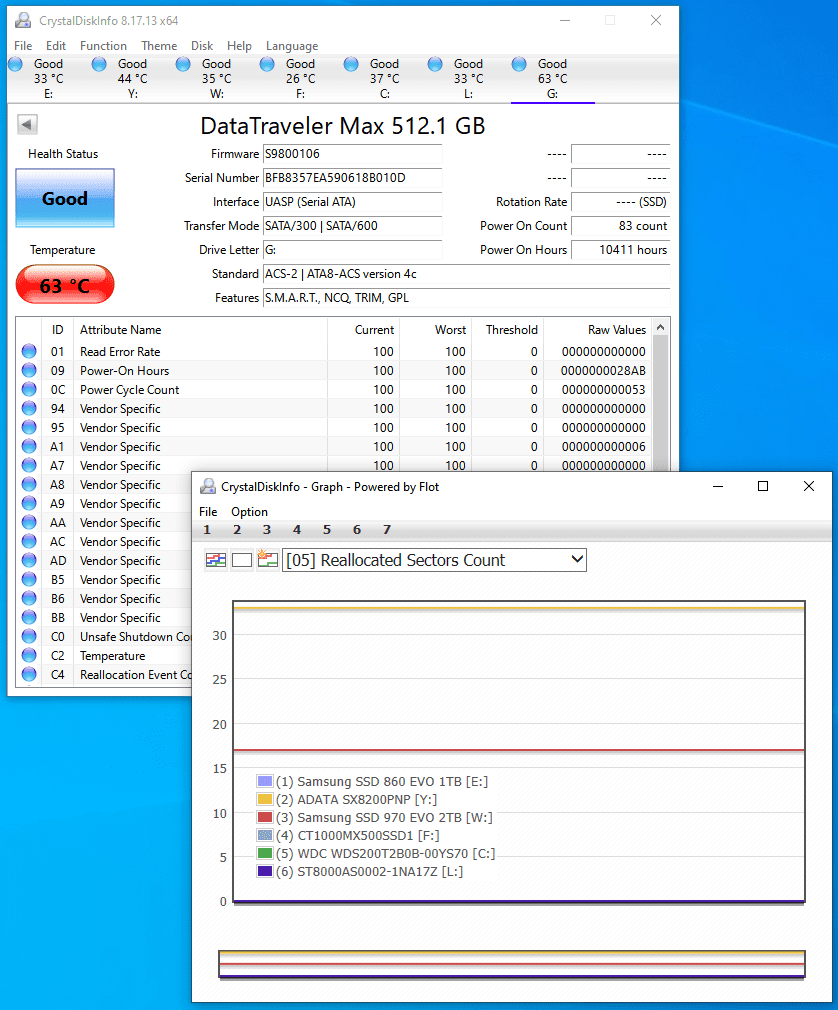
Task: Click the show-all-disks graph icon
Action: 216,560
